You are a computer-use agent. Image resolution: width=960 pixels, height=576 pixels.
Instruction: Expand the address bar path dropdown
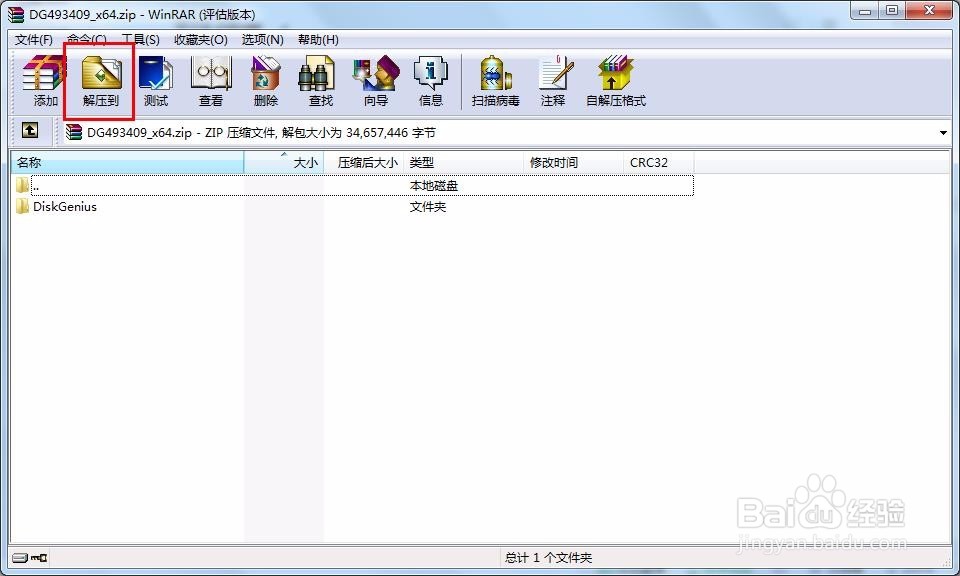[x=943, y=132]
